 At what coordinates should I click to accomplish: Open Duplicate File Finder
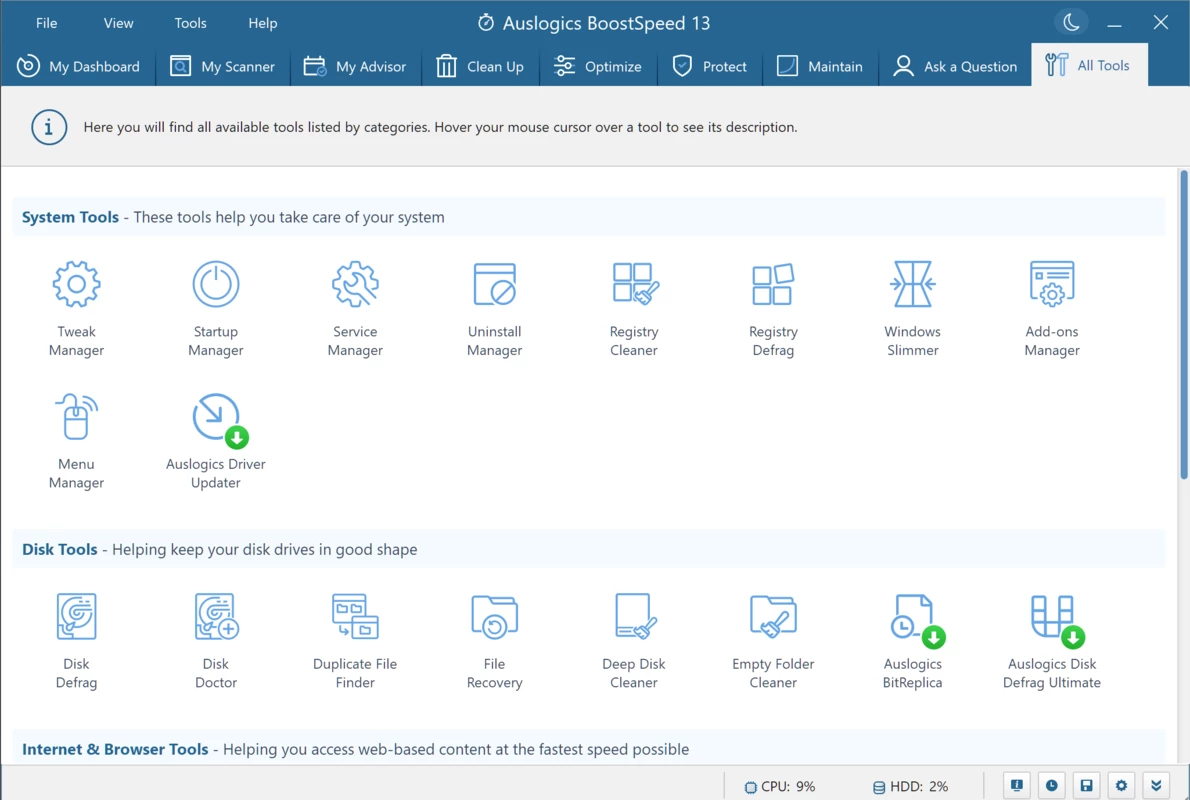[355, 641]
